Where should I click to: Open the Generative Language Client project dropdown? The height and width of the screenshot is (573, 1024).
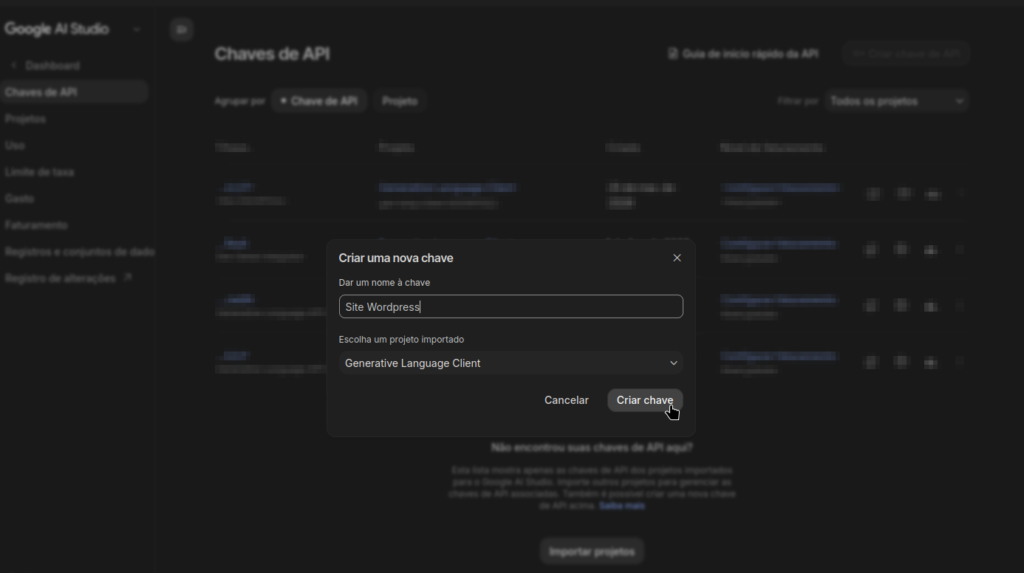[511, 363]
